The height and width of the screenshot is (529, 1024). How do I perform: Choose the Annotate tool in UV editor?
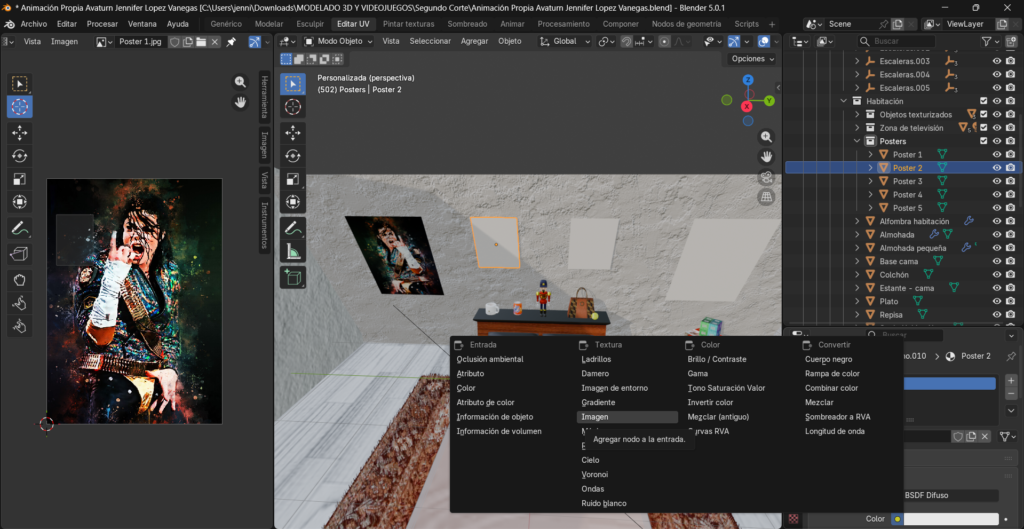click(x=20, y=229)
